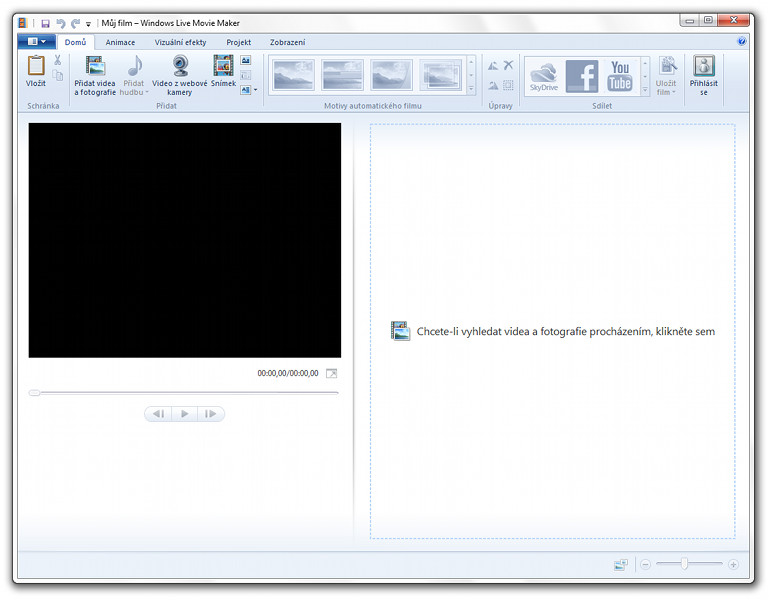
Task: Open the quick access toolbar customize arrow
Action: [x=88, y=24]
